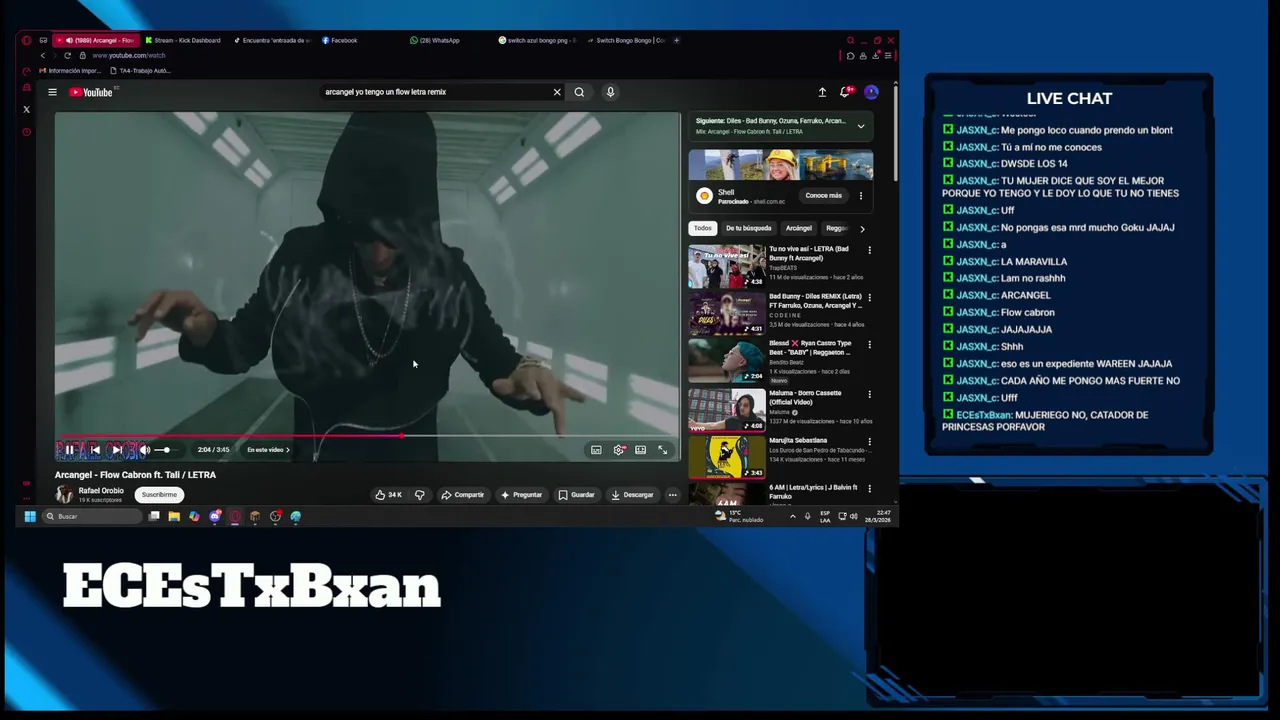
Task: Expand the up-next playlist panel
Action: [x=860, y=126]
